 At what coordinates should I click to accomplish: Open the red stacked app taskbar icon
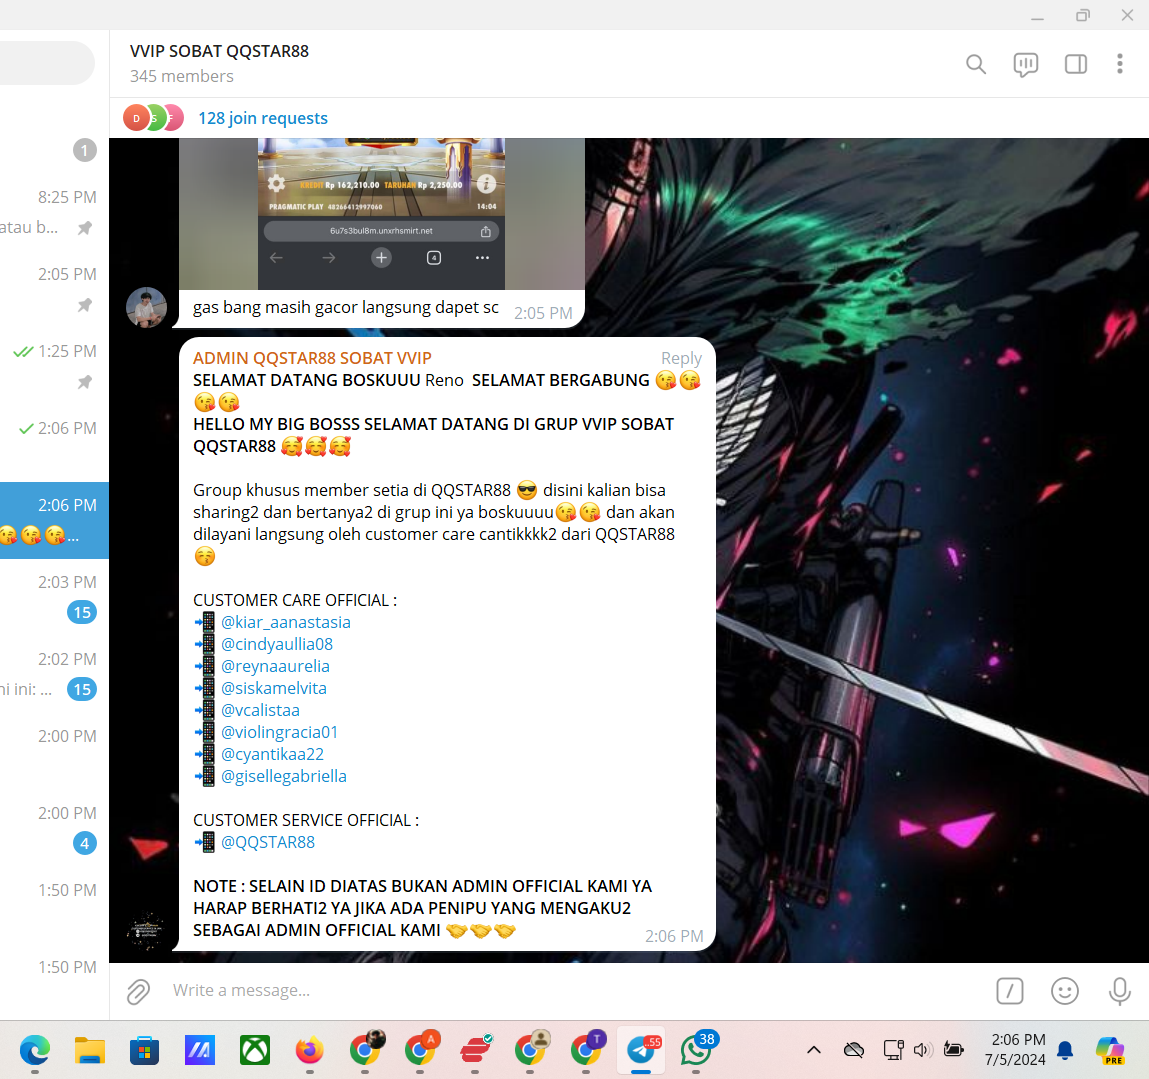pyautogui.click(x=476, y=1050)
